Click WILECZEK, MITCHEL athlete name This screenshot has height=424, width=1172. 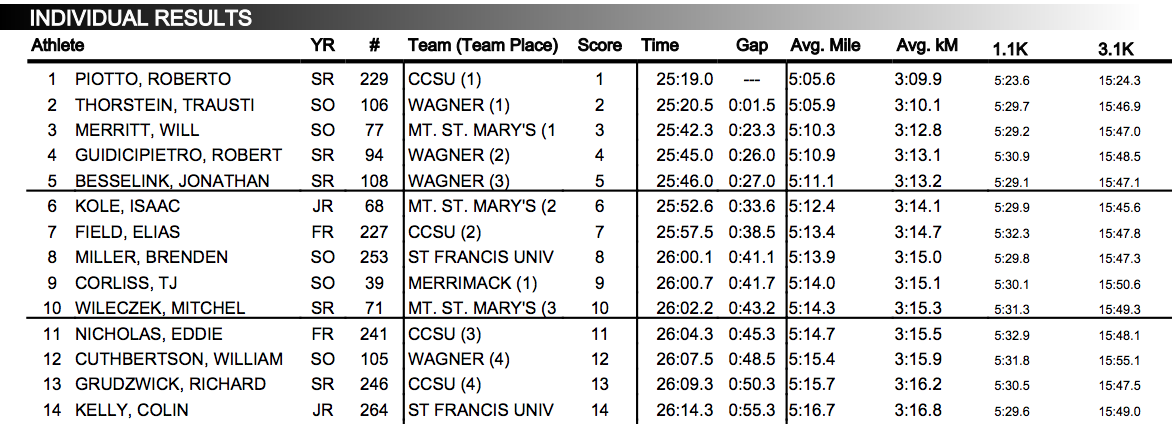click(x=159, y=308)
